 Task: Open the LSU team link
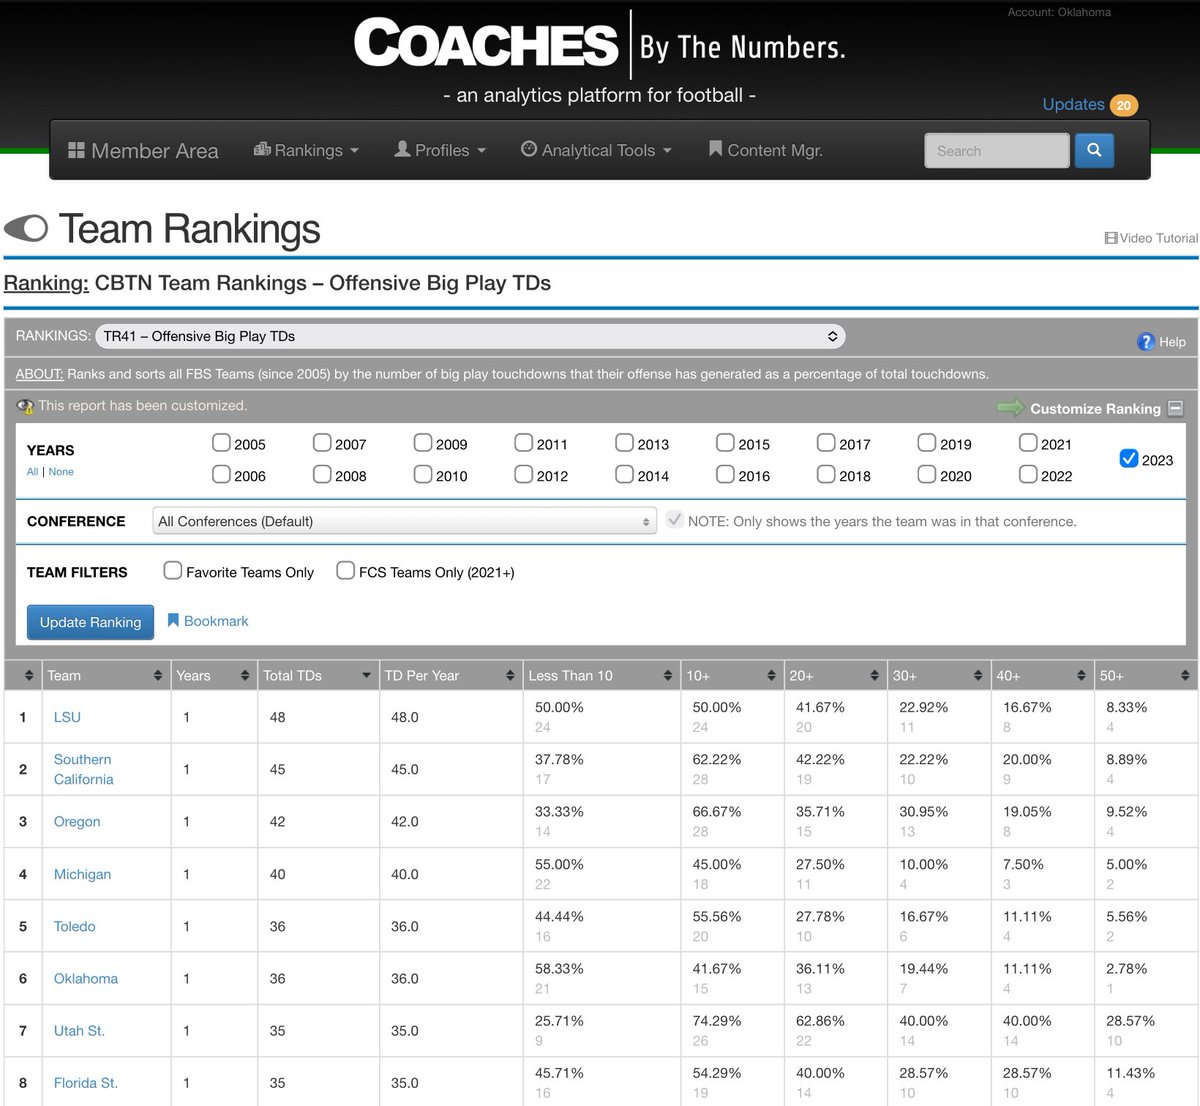tap(67, 717)
